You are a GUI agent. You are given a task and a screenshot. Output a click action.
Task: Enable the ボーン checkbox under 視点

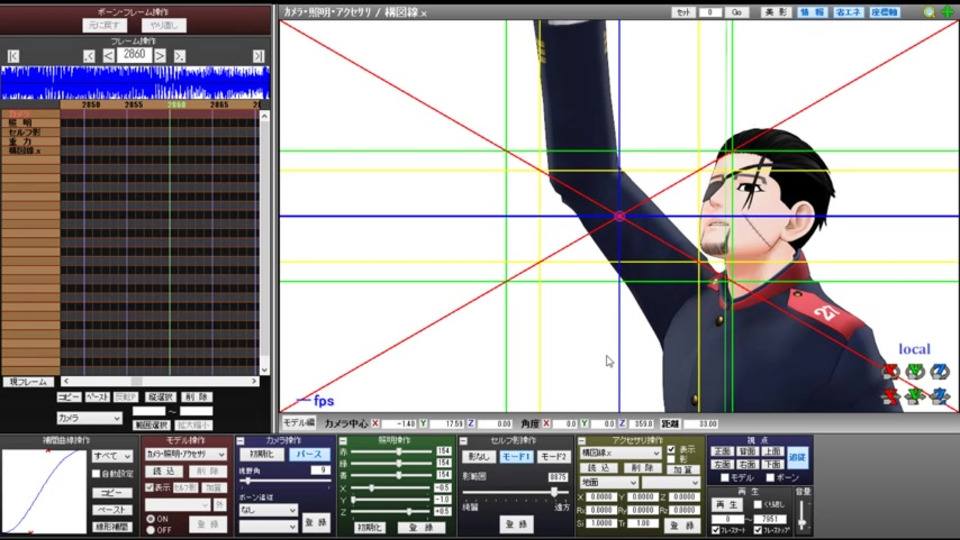(770, 478)
